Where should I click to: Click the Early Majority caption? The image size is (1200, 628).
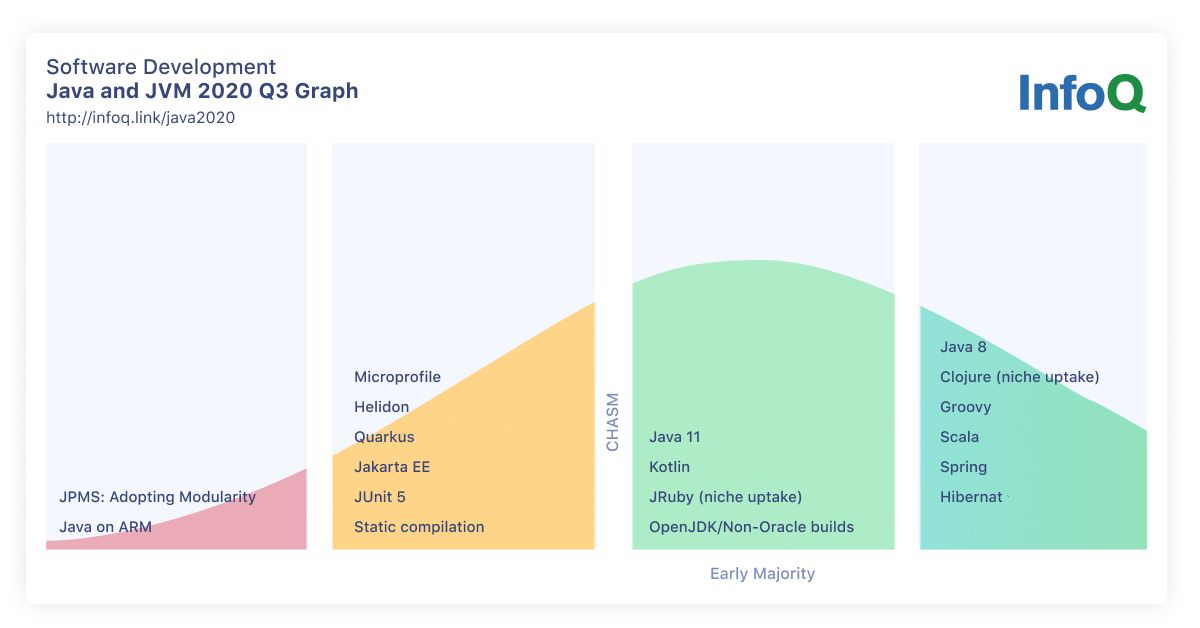click(762, 574)
